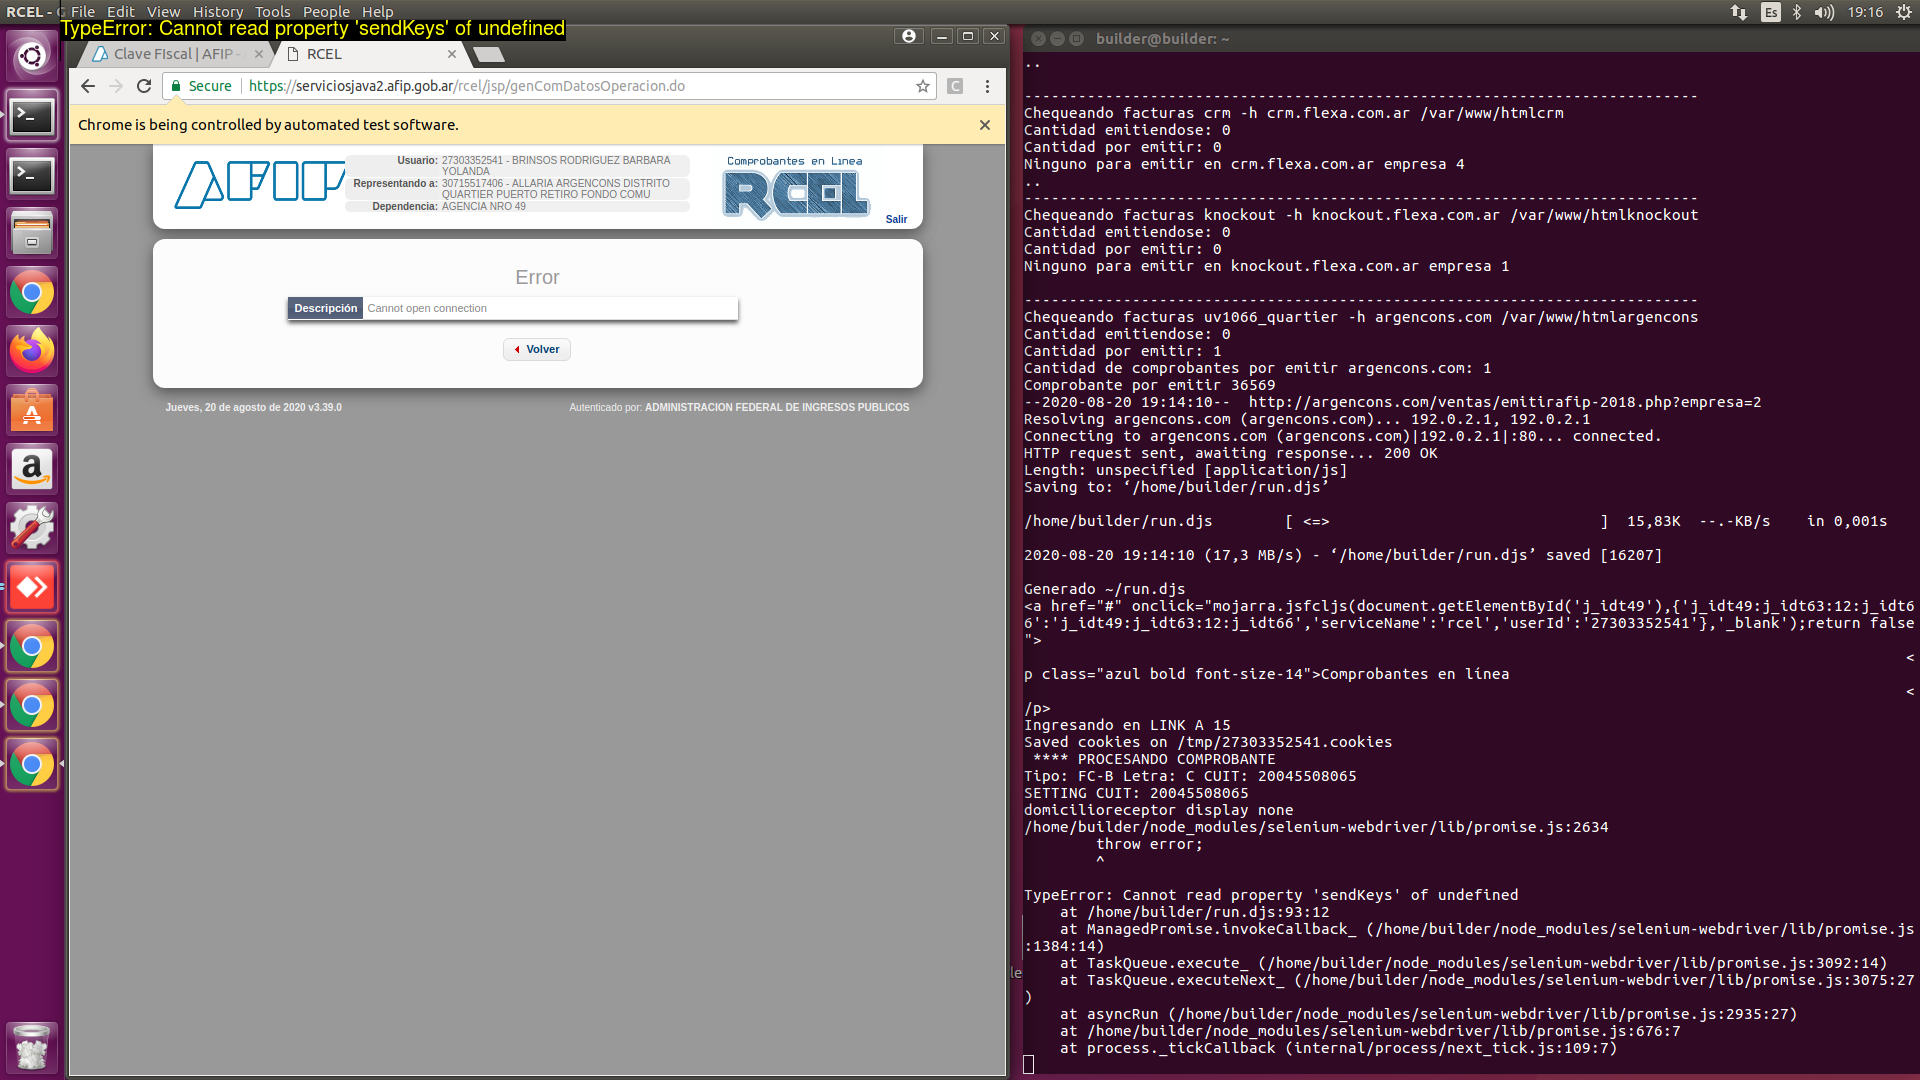1920x1080 pixels.
Task: Reload the RCEL page
Action: [144, 86]
